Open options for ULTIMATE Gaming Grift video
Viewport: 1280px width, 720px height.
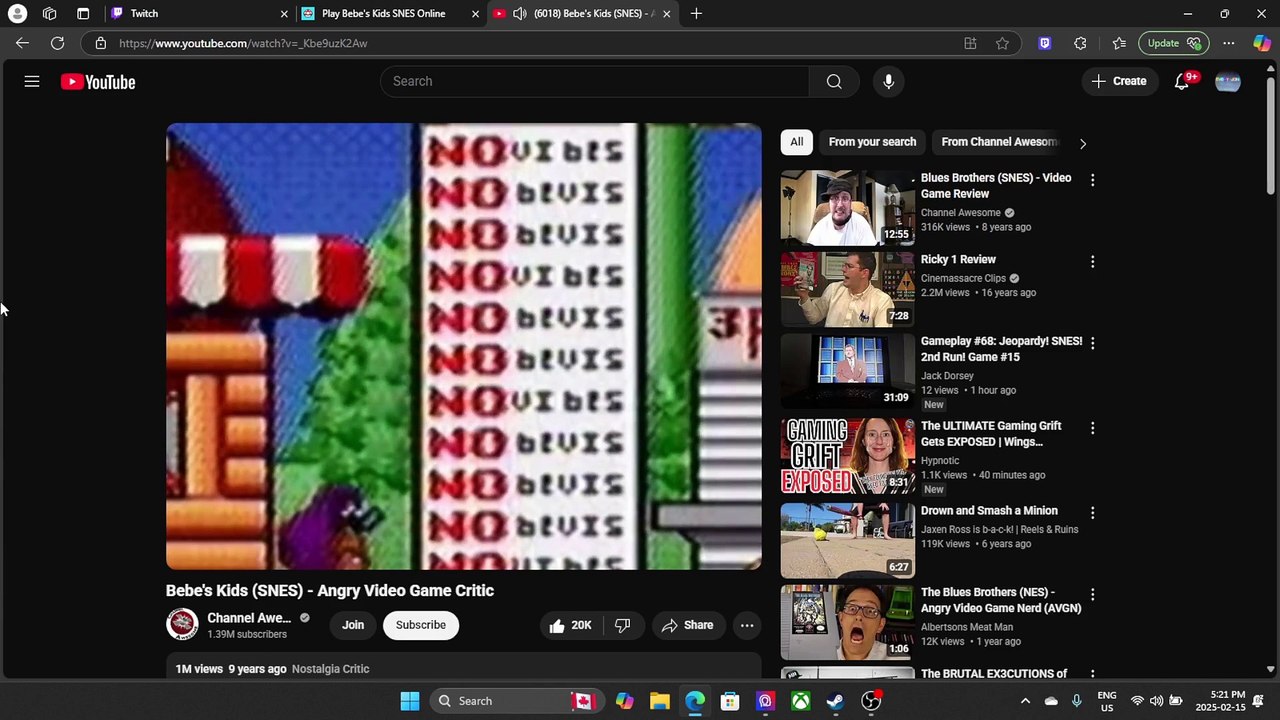1092,428
